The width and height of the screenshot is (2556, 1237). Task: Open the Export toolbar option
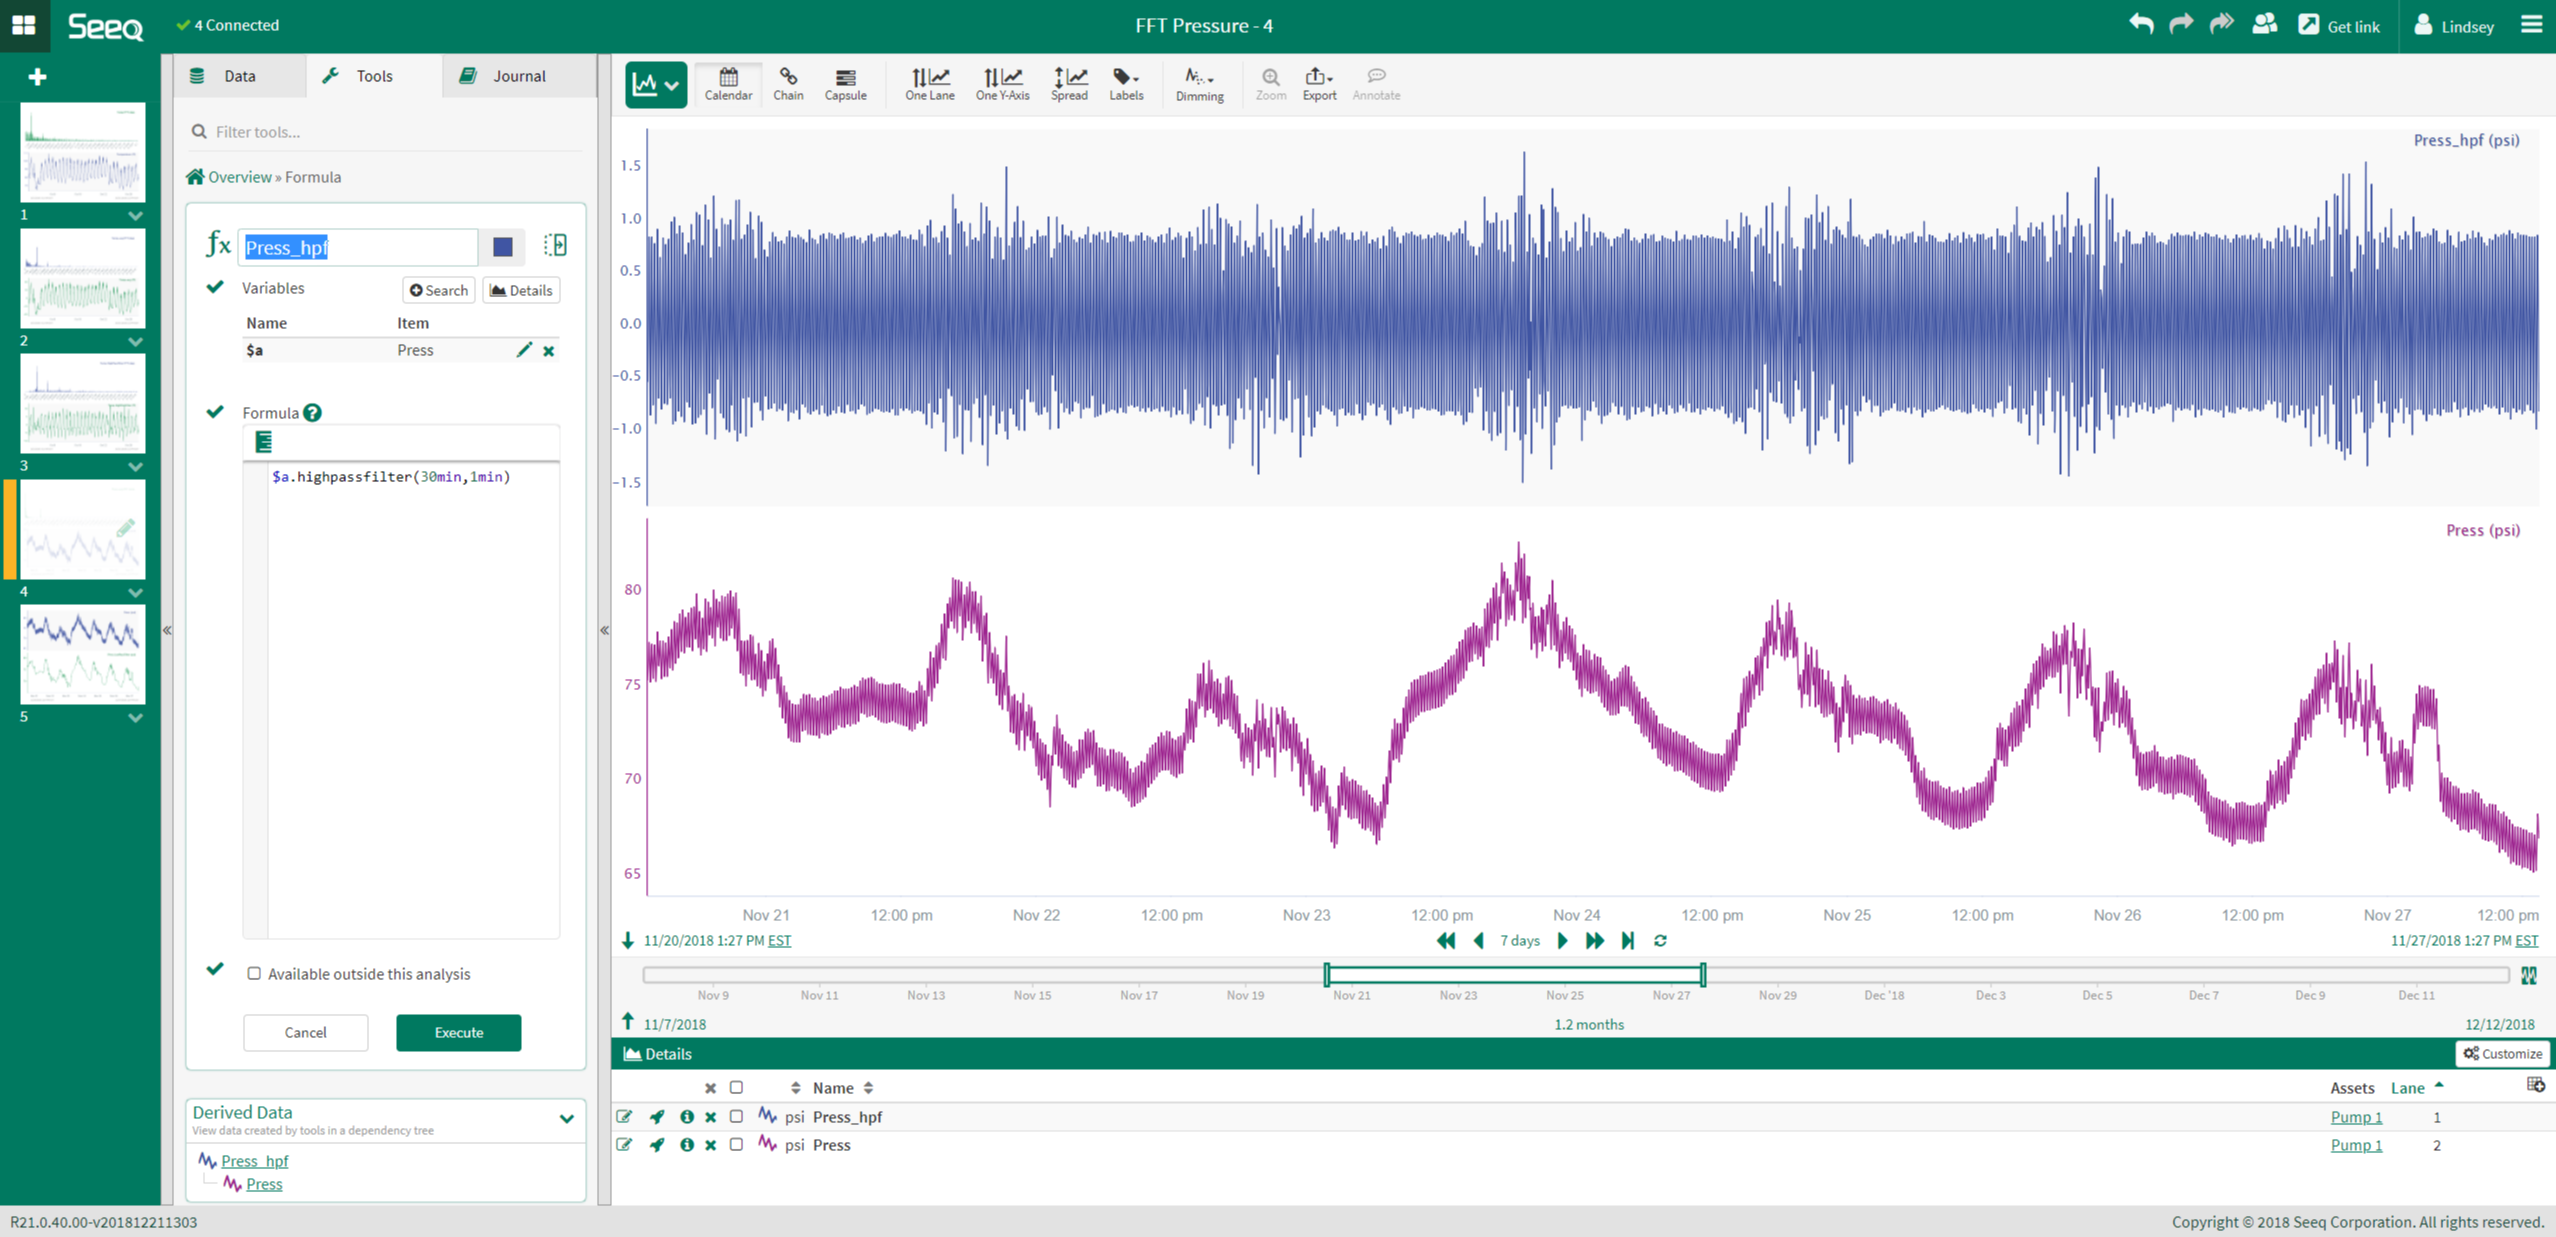click(x=1318, y=84)
